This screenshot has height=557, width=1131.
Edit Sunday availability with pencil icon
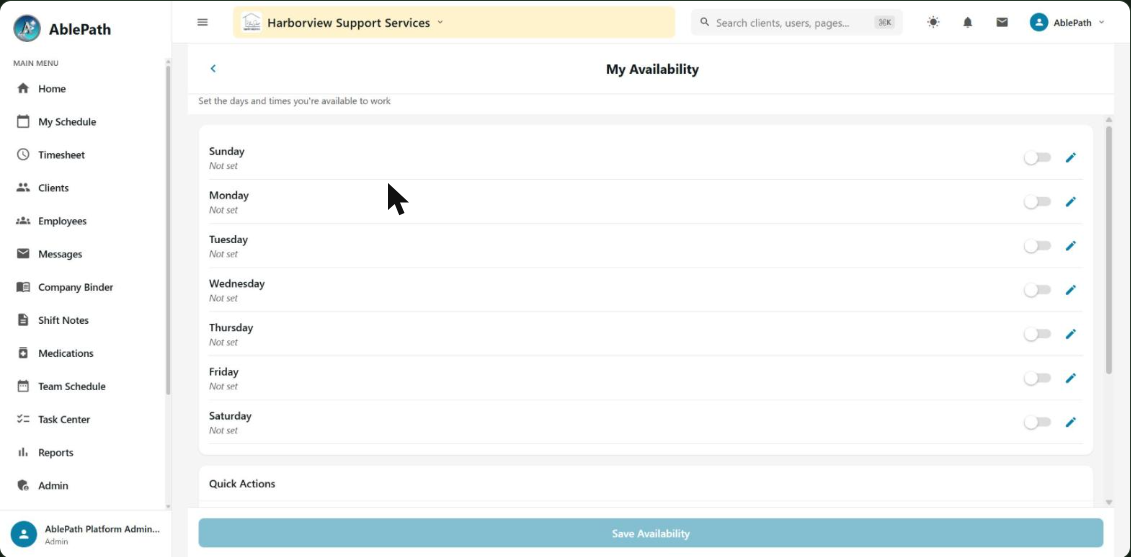[1070, 157]
